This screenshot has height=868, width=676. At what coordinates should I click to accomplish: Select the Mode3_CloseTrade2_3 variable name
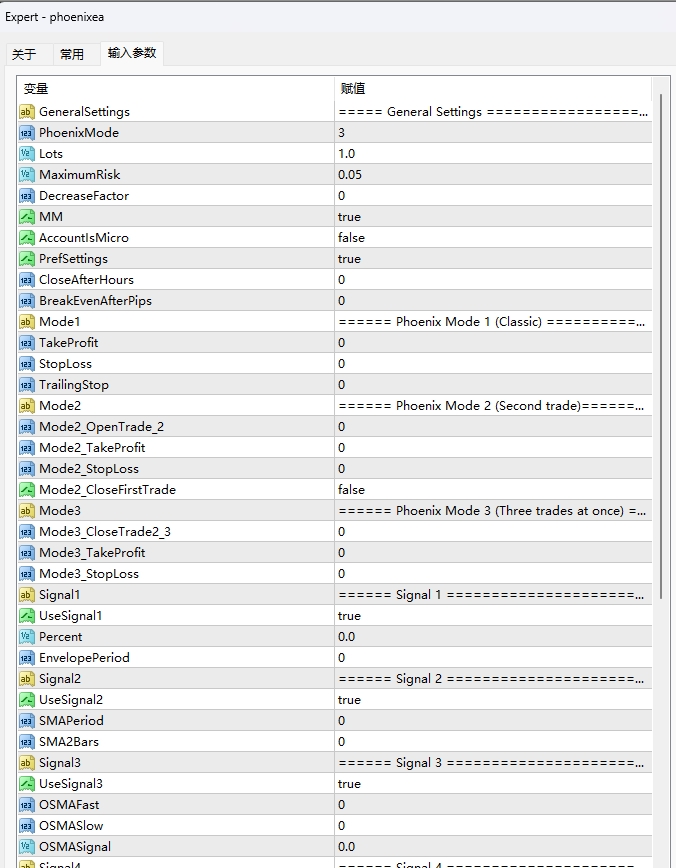tap(105, 532)
